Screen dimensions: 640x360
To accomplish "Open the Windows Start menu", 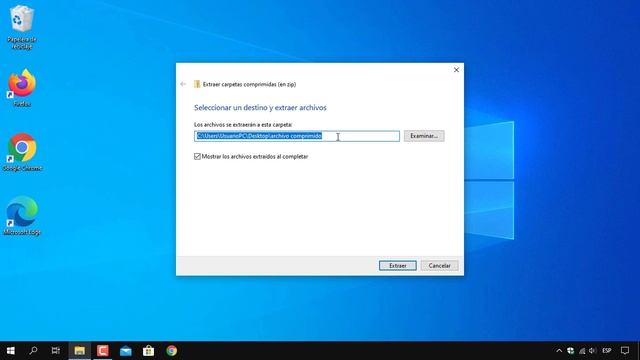I will coord(11,351).
